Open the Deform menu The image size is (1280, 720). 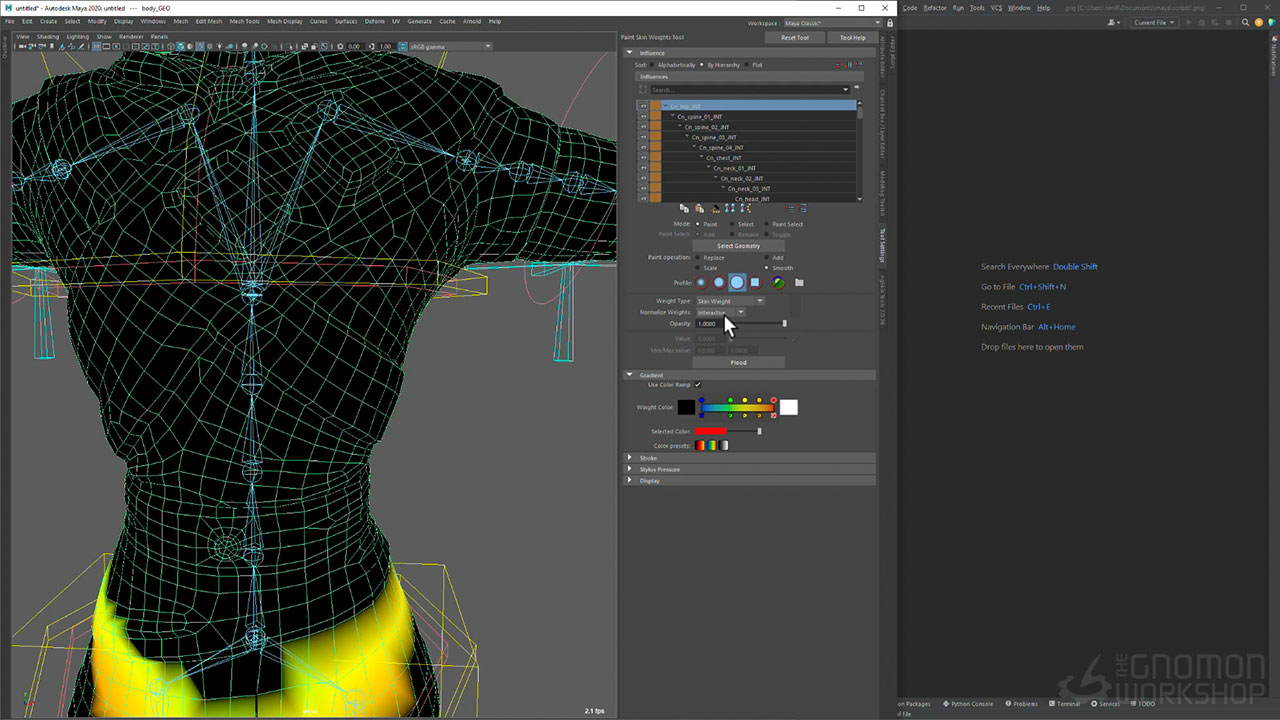pyautogui.click(x=374, y=21)
